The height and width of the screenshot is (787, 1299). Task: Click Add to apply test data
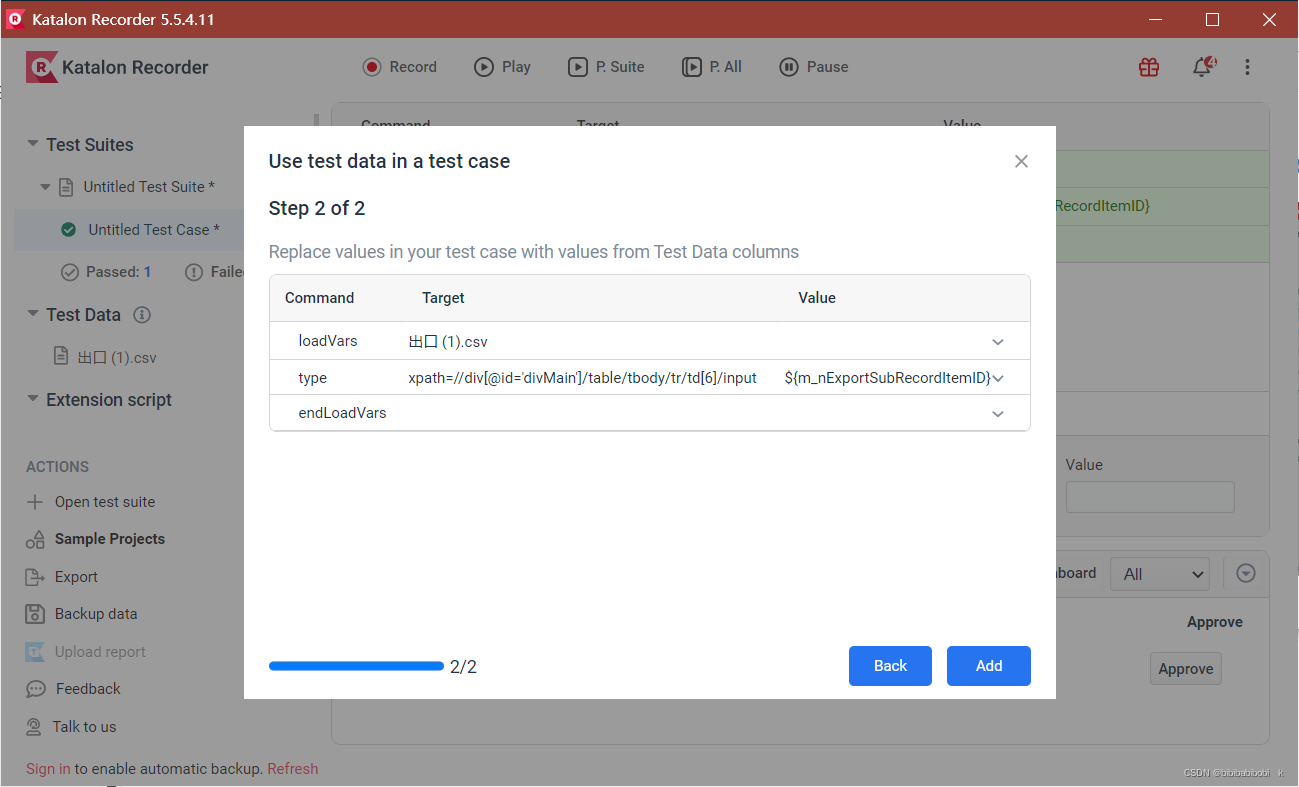point(989,666)
